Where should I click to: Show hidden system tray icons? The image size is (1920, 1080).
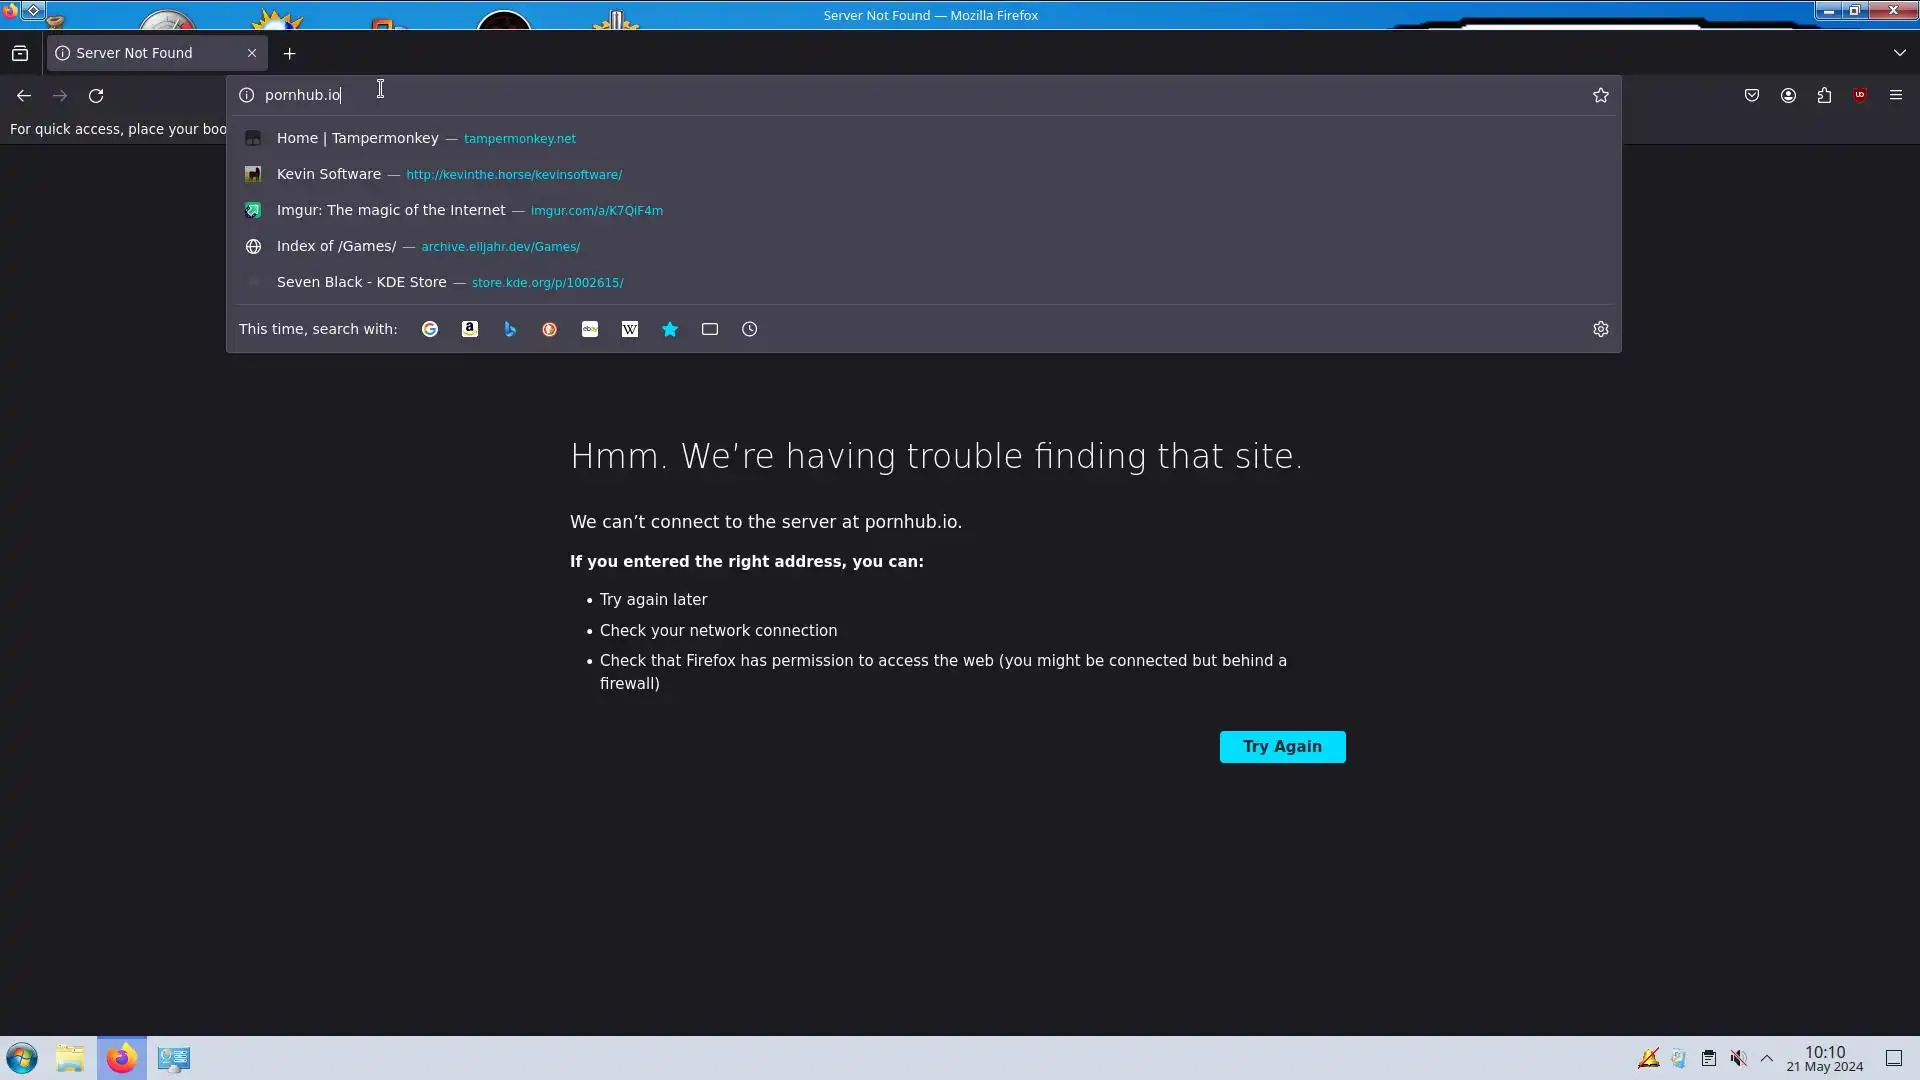[x=1767, y=1058]
